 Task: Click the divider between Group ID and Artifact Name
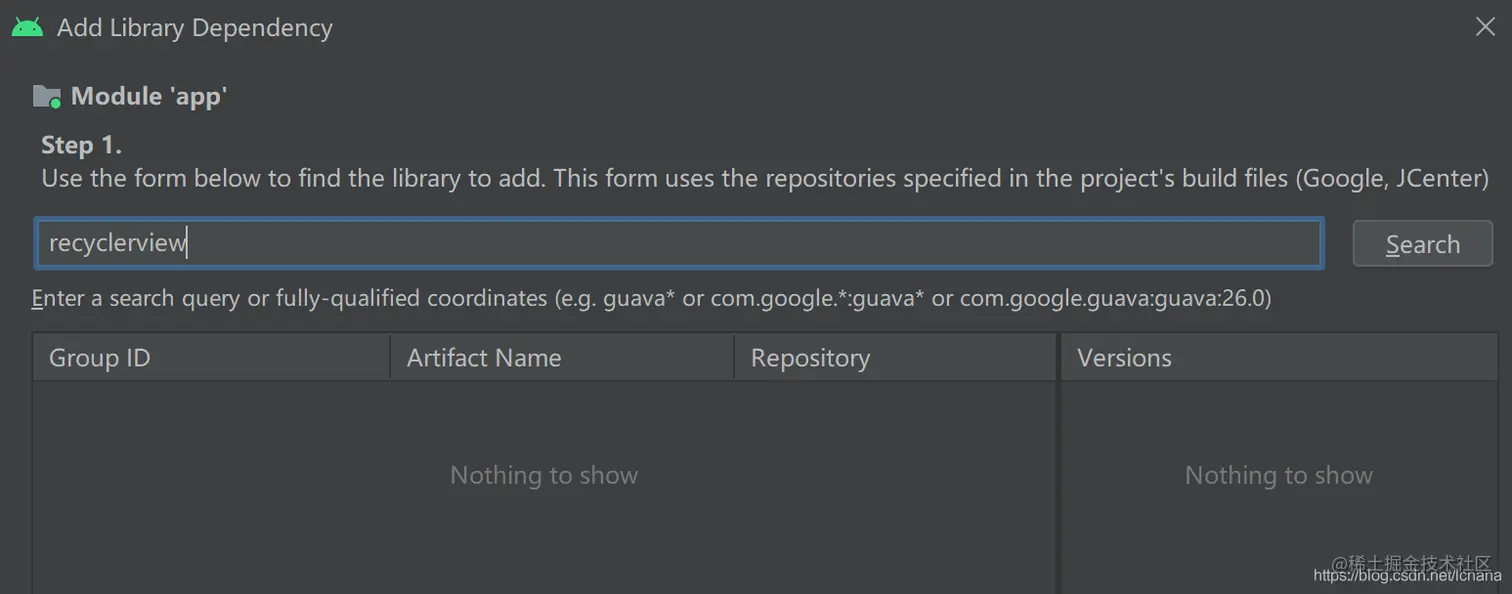click(390, 358)
